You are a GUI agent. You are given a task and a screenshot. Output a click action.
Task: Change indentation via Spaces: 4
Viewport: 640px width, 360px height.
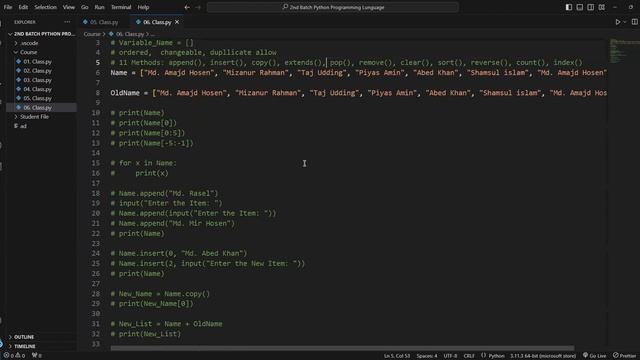coord(427,356)
